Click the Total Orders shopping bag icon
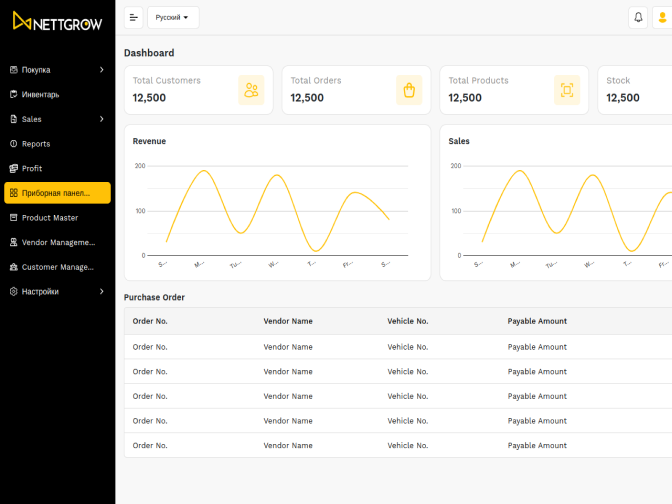Image resolution: width=672 pixels, height=504 pixels. click(x=409, y=90)
